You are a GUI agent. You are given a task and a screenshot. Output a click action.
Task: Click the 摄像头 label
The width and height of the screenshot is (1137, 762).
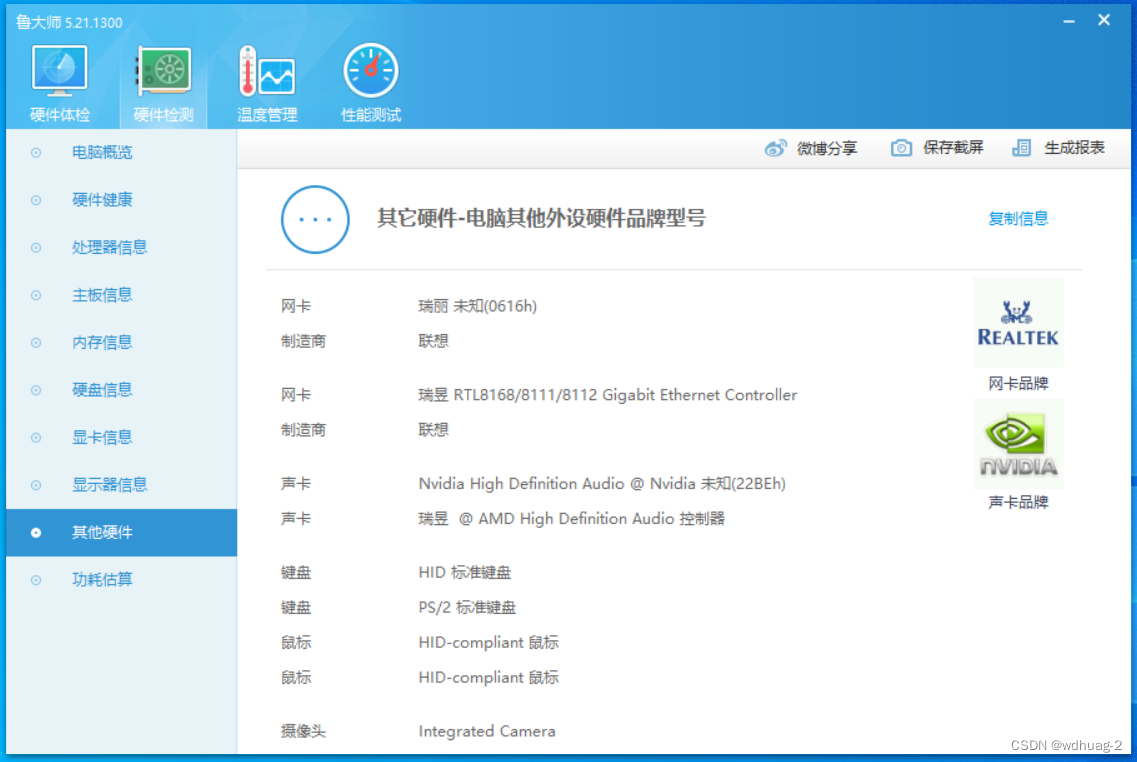pyautogui.click(x=303, y=732)
